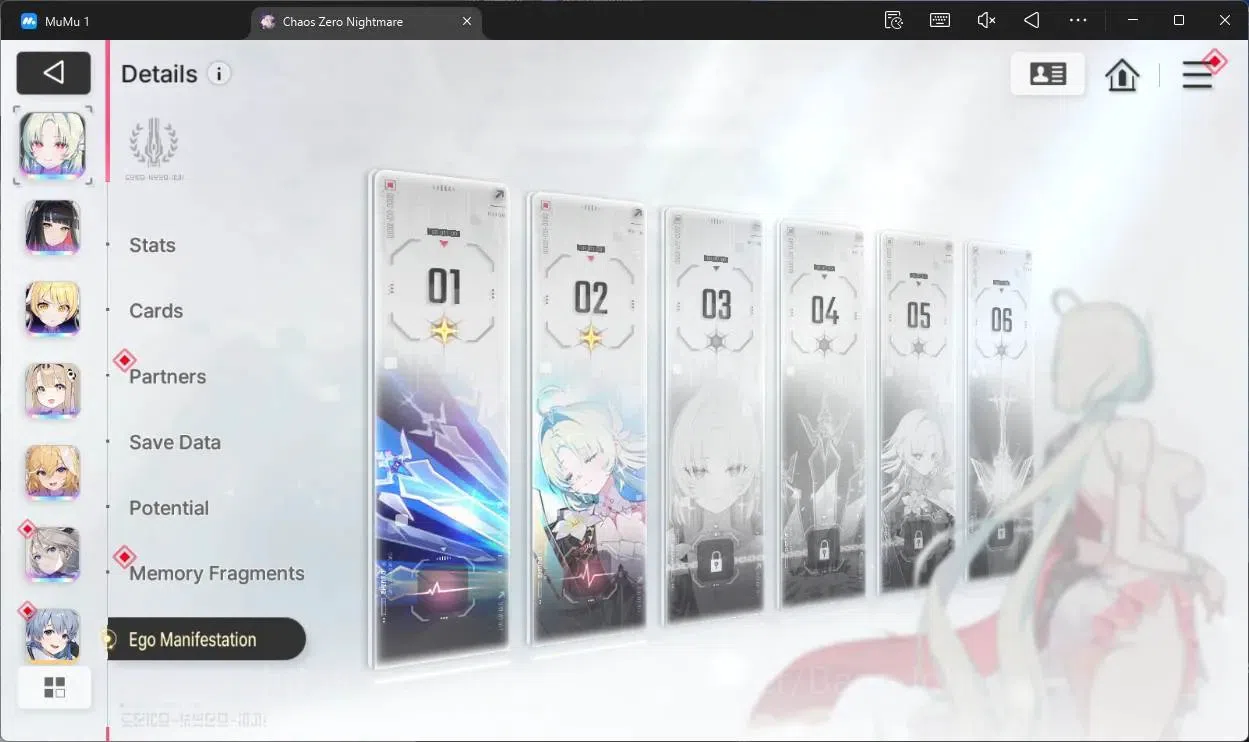This screenshot has width=1249, height=742.
Task: Toggle the MuMu mute sound icon
Action: 986,20
